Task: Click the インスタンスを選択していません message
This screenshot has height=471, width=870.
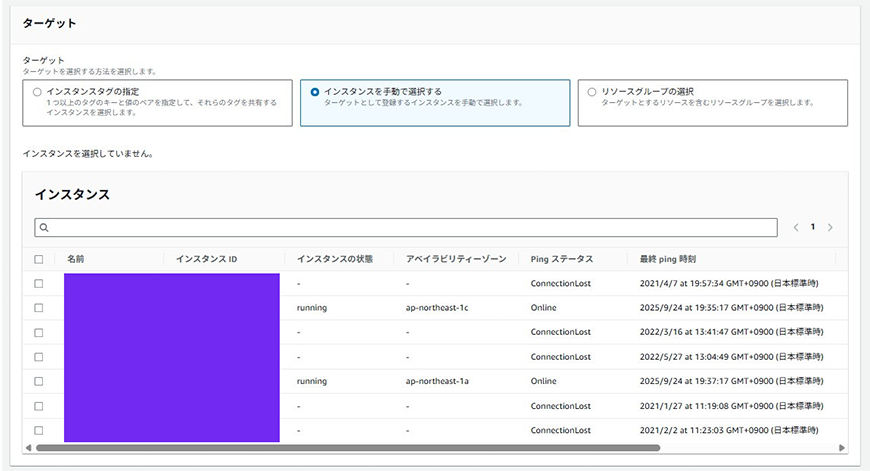Action: [x=88, y=154]
